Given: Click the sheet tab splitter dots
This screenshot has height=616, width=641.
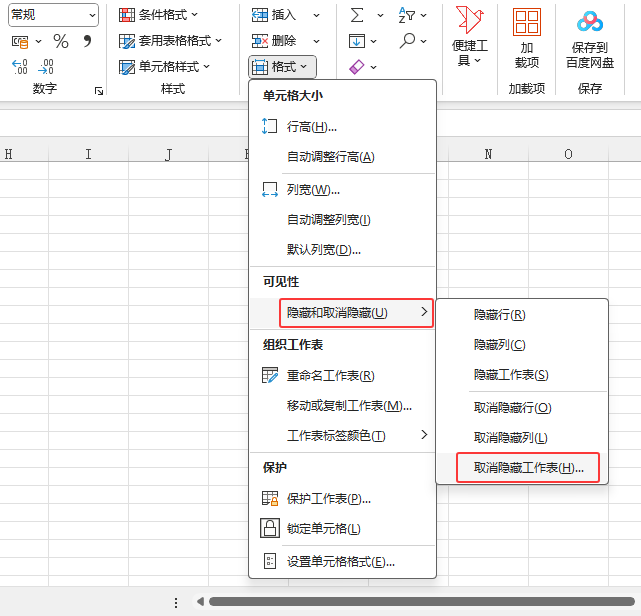Looking at the screenshot, I should pyautogui.click(x=176, y=603).
